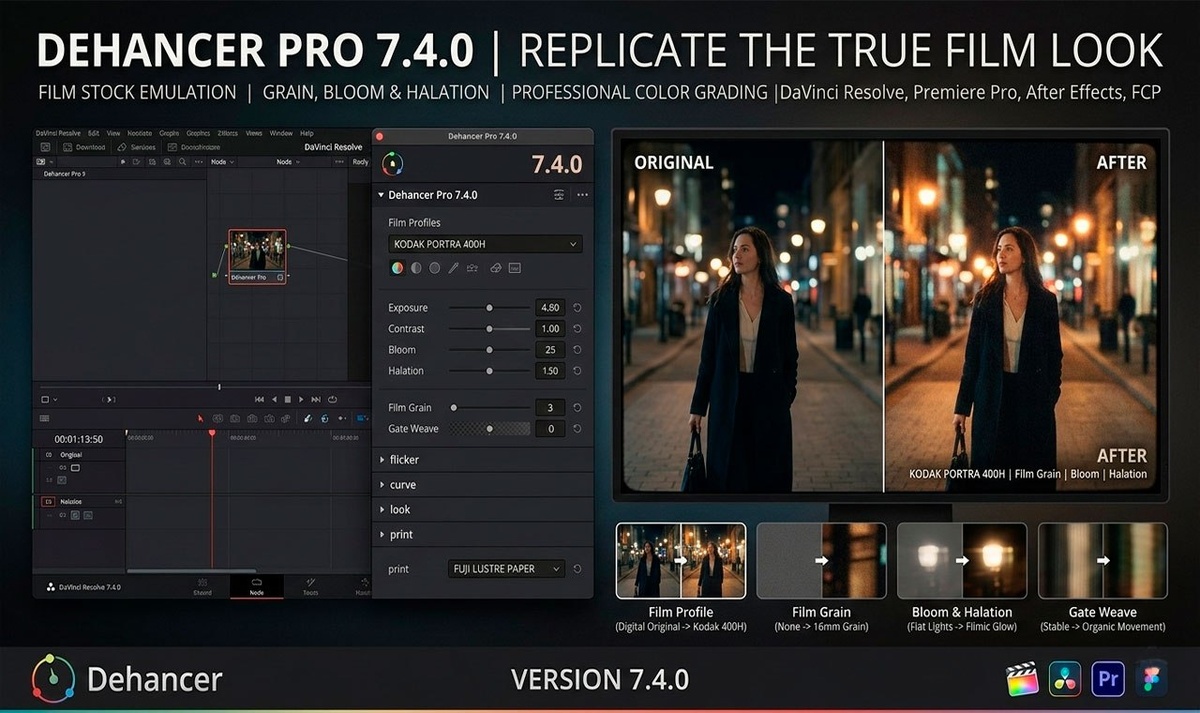The image size is (1200, 713).
Task: Click the Gate Weave preview thumbnail
Action: [1103, 560]
